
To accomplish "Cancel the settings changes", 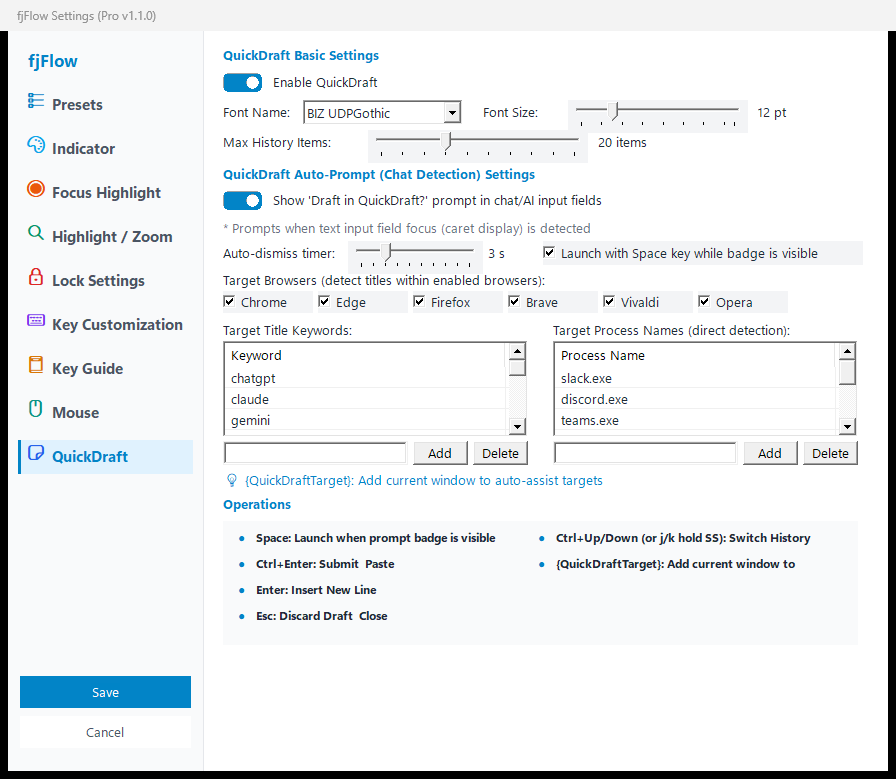I will [x=105, y=732].
